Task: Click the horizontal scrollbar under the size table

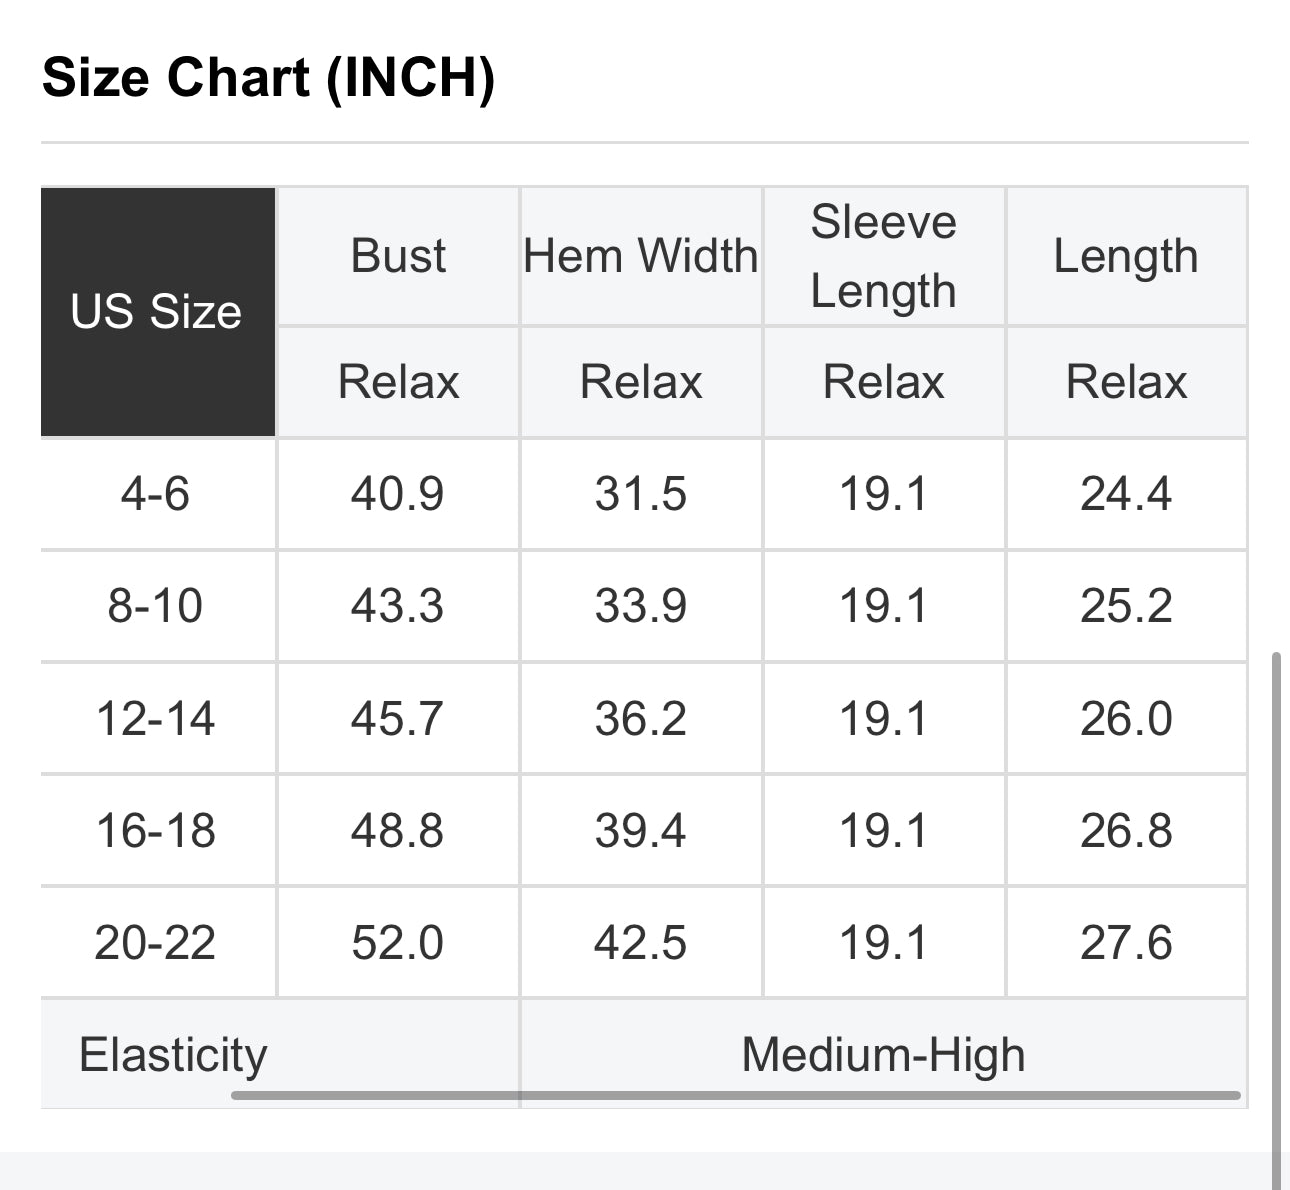Action: pos(736,1096)
